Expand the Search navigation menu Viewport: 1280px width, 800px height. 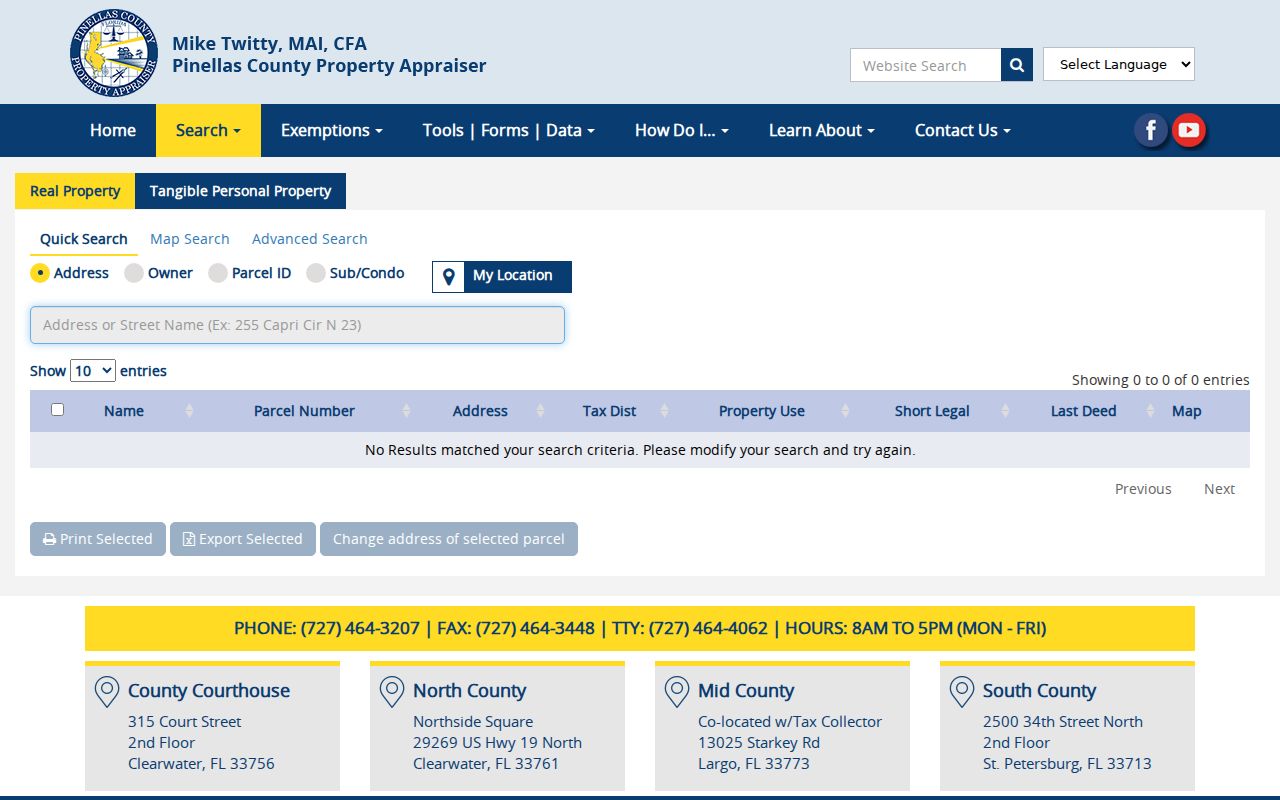click(x=208, y=130)
